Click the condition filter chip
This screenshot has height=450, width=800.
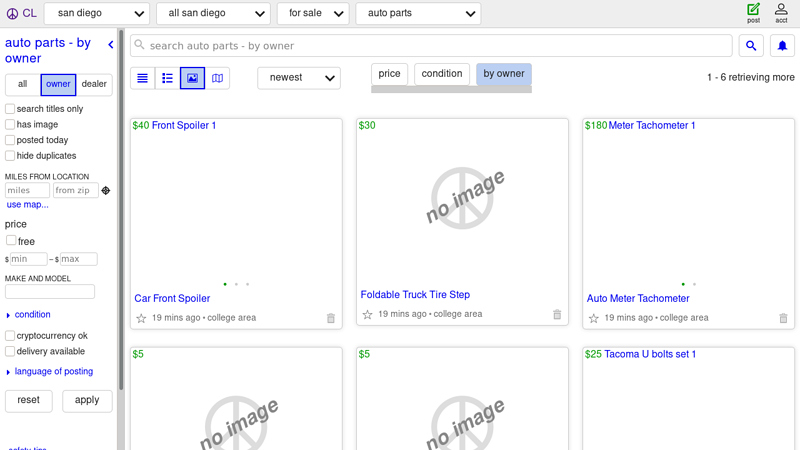click(442, 74)
